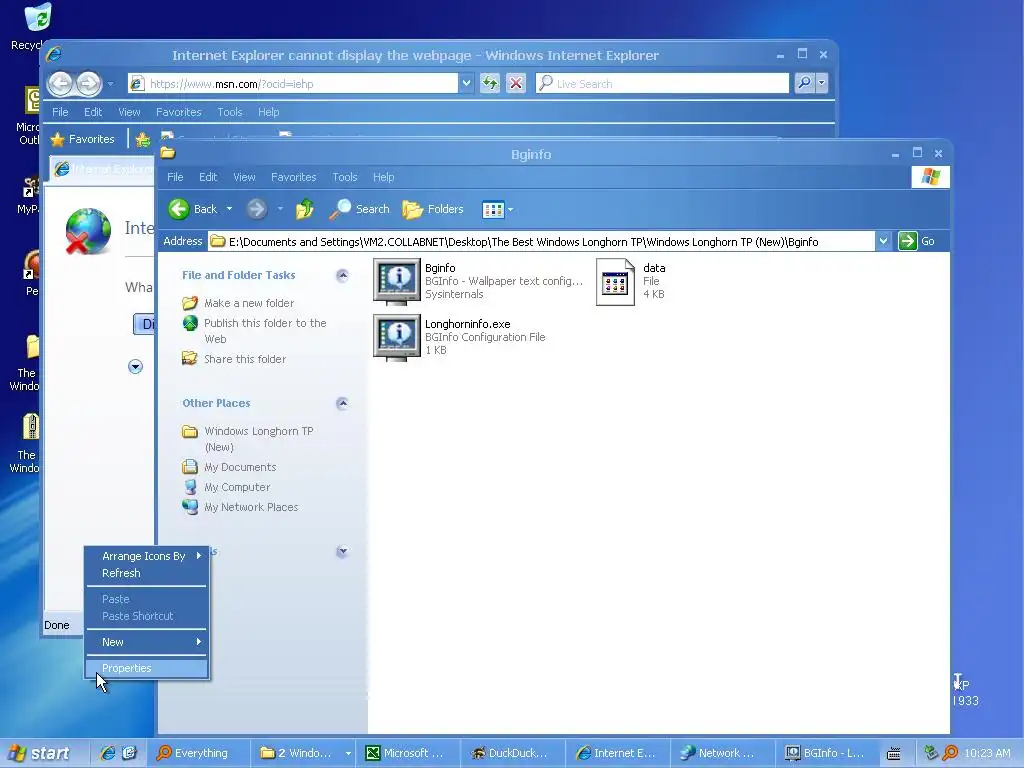Toggle the Folders pane button
This screenshot has height=768, width=1024.
[433, 209]
